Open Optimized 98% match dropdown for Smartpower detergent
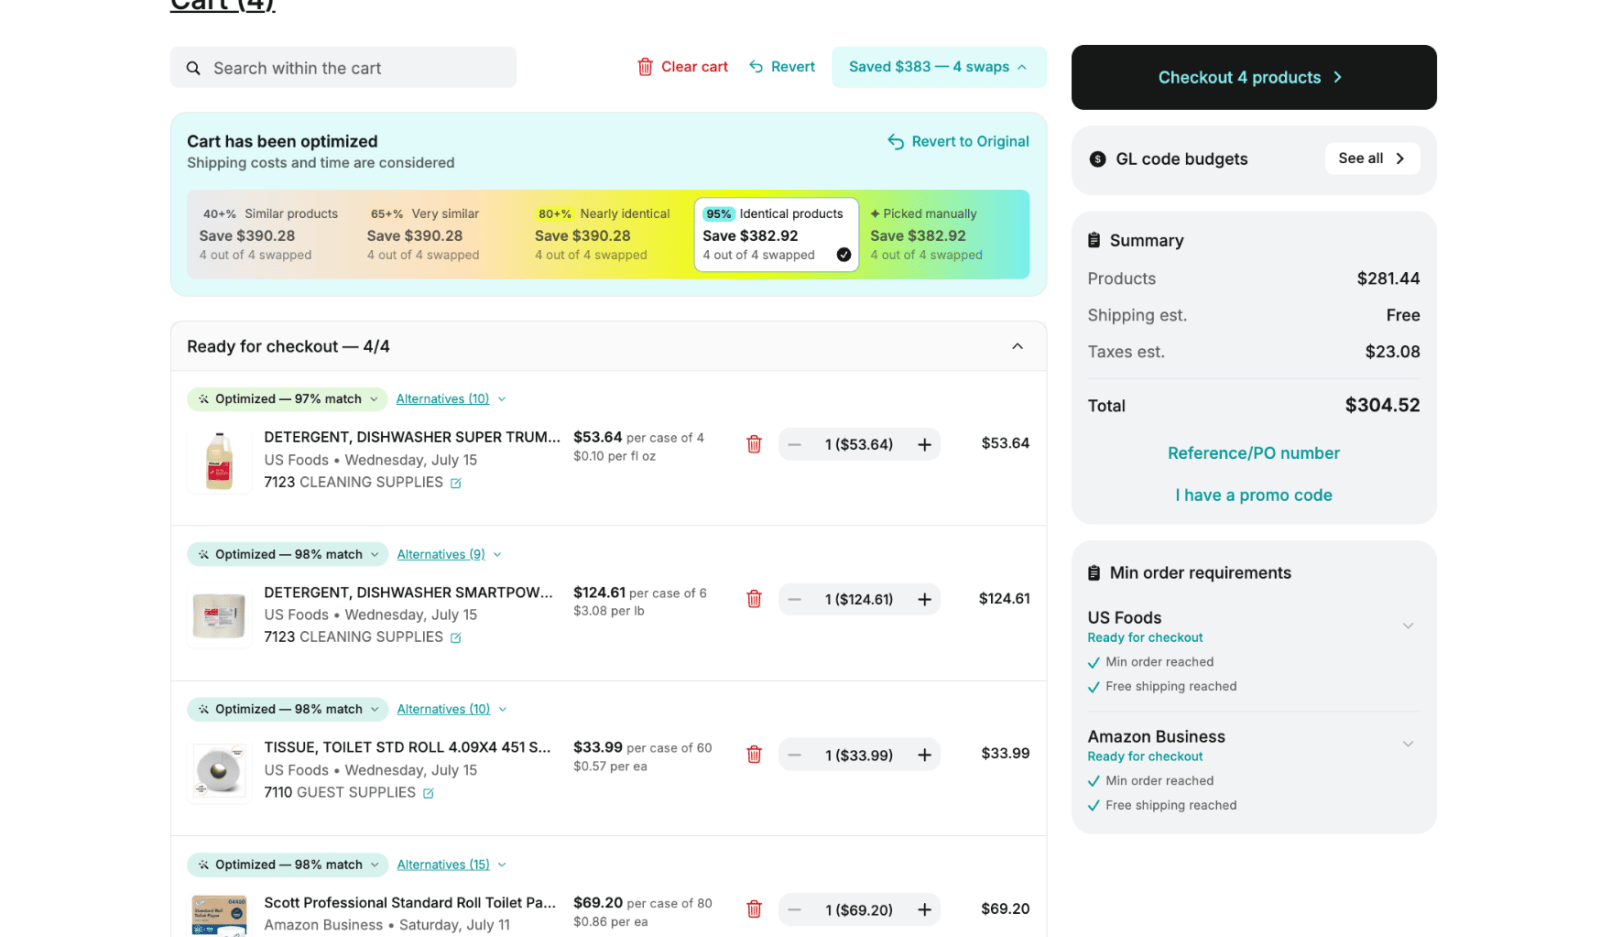1600x937 pixels. pyautogui.click(x=288, y=554)
